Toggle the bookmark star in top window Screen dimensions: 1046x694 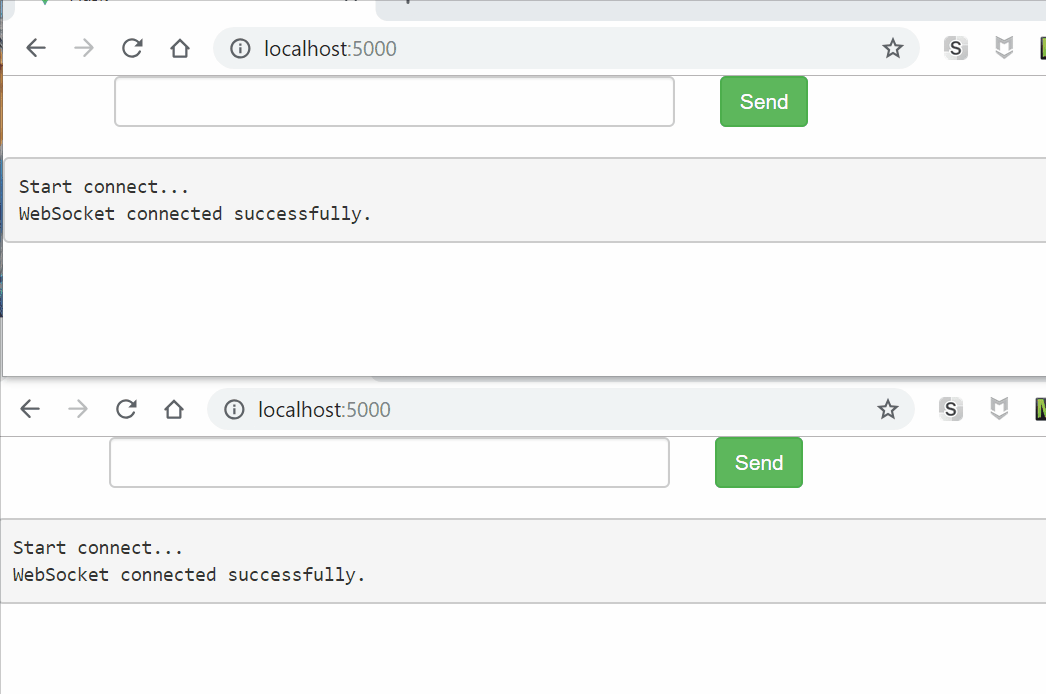tap(893, 47)
